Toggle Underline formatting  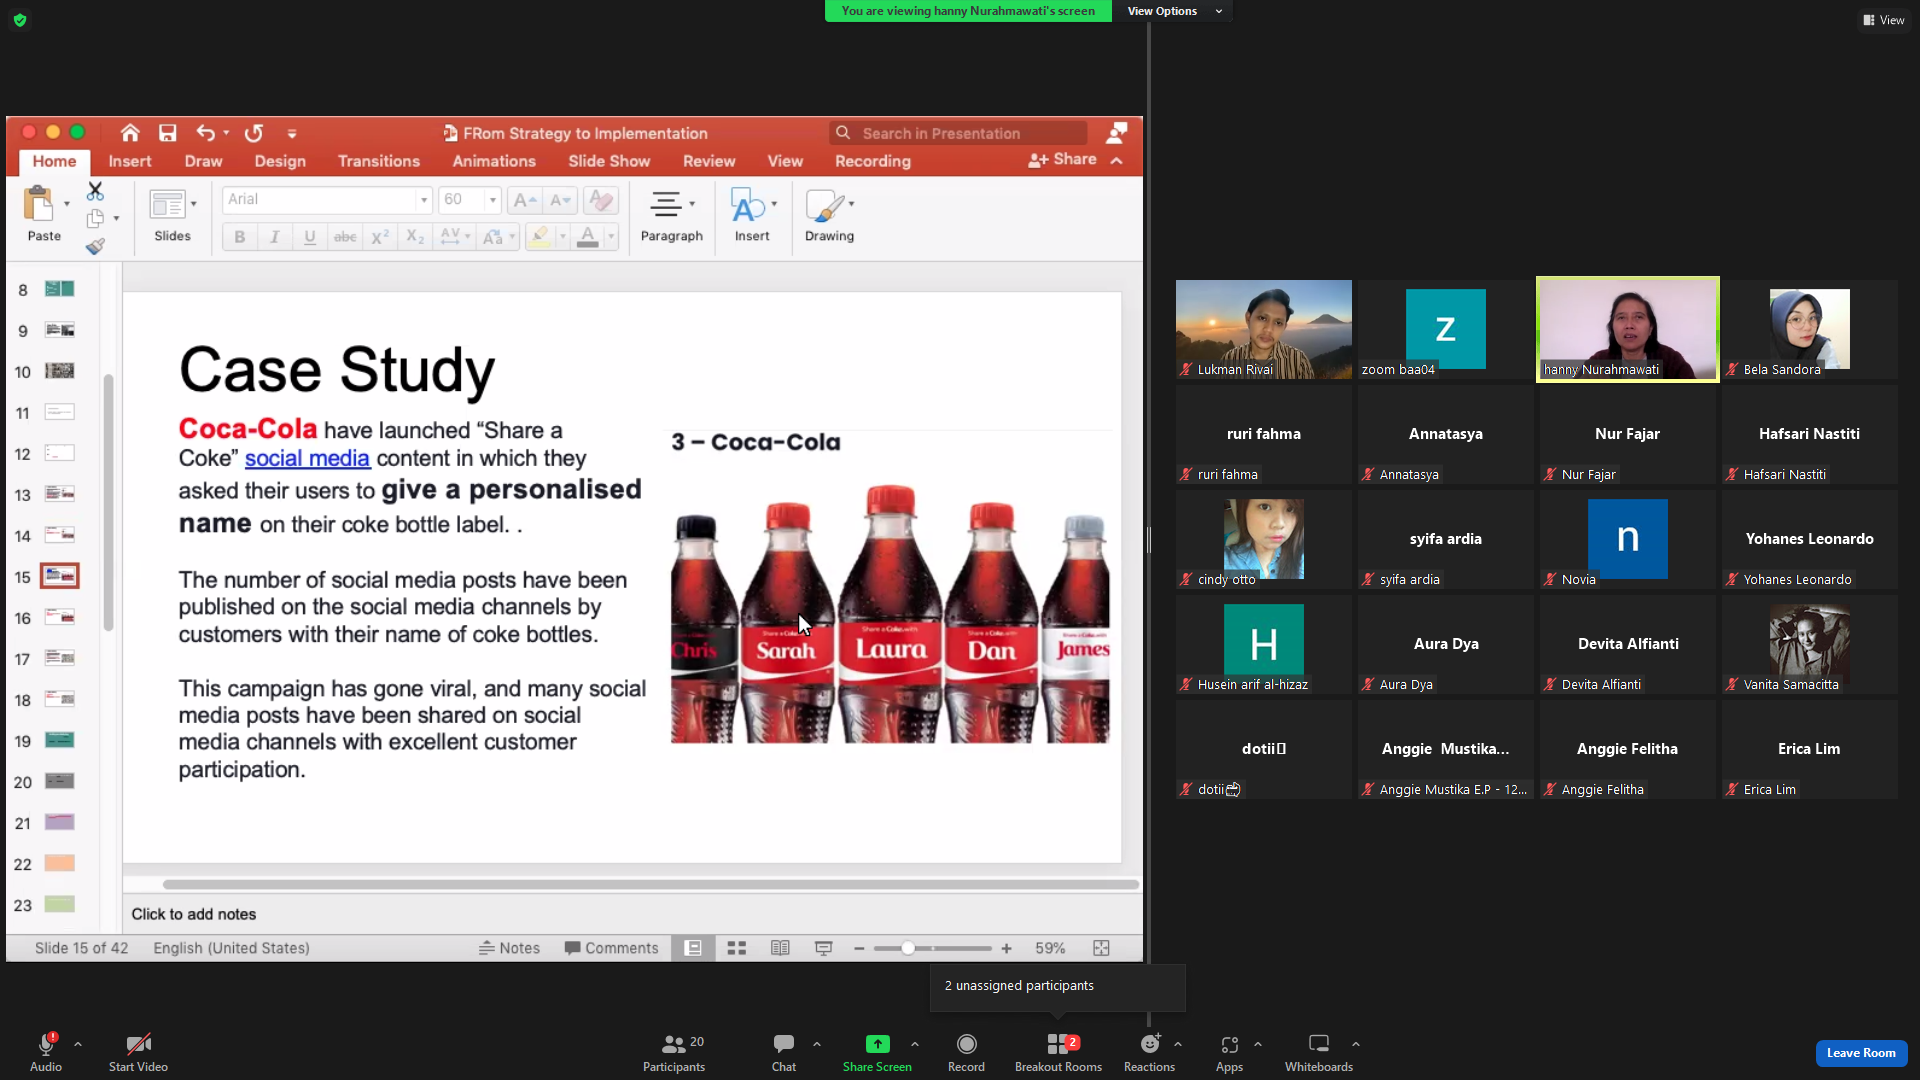(310, 237)
